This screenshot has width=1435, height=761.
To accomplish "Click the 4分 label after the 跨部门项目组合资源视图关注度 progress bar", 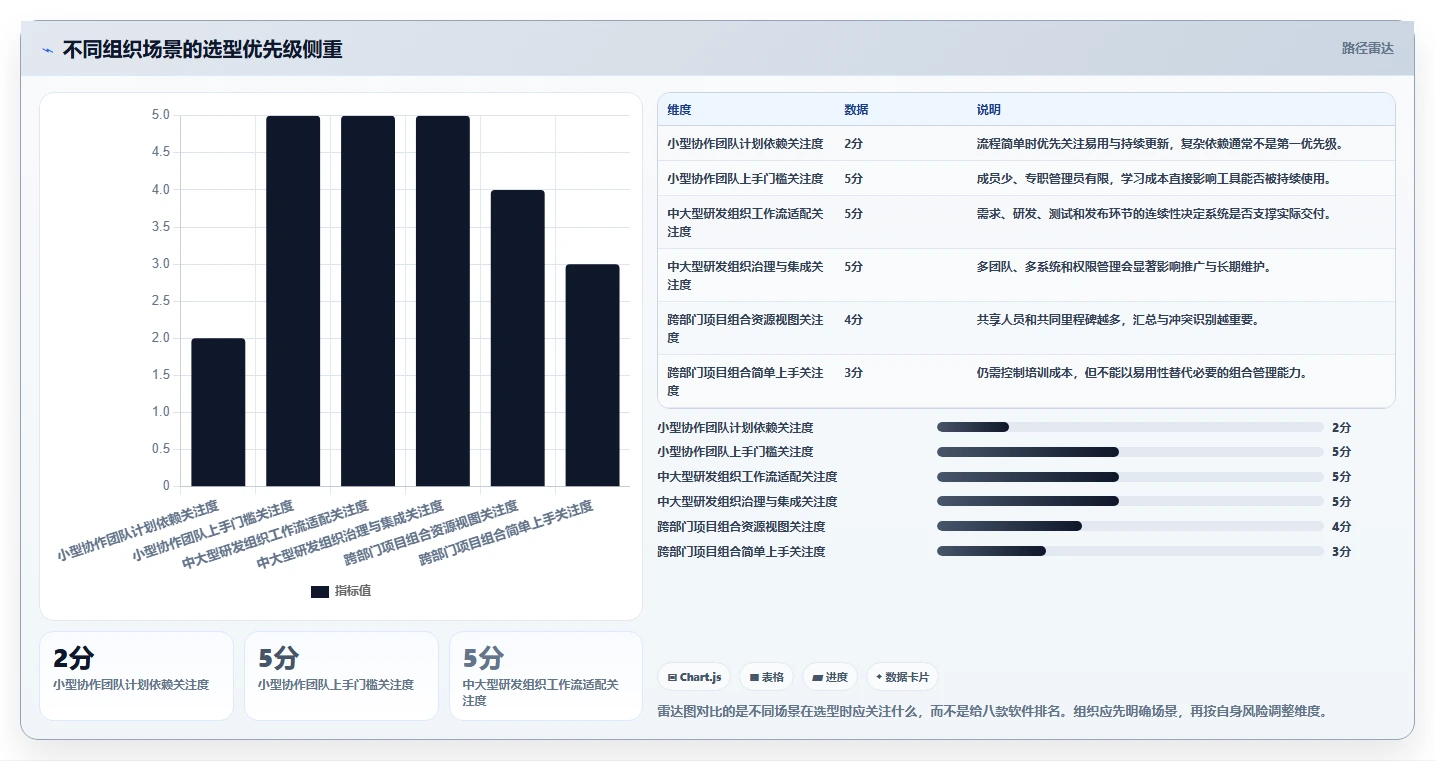I will (x=1341, y=527).
